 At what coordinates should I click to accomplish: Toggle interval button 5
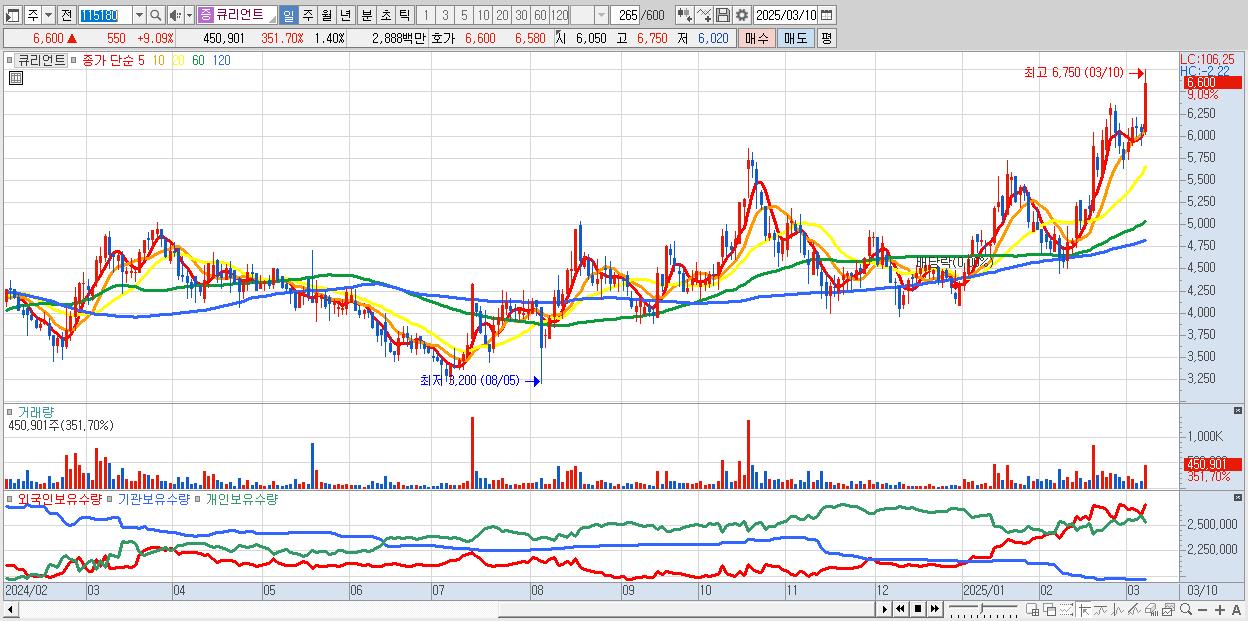coord(464,15)
